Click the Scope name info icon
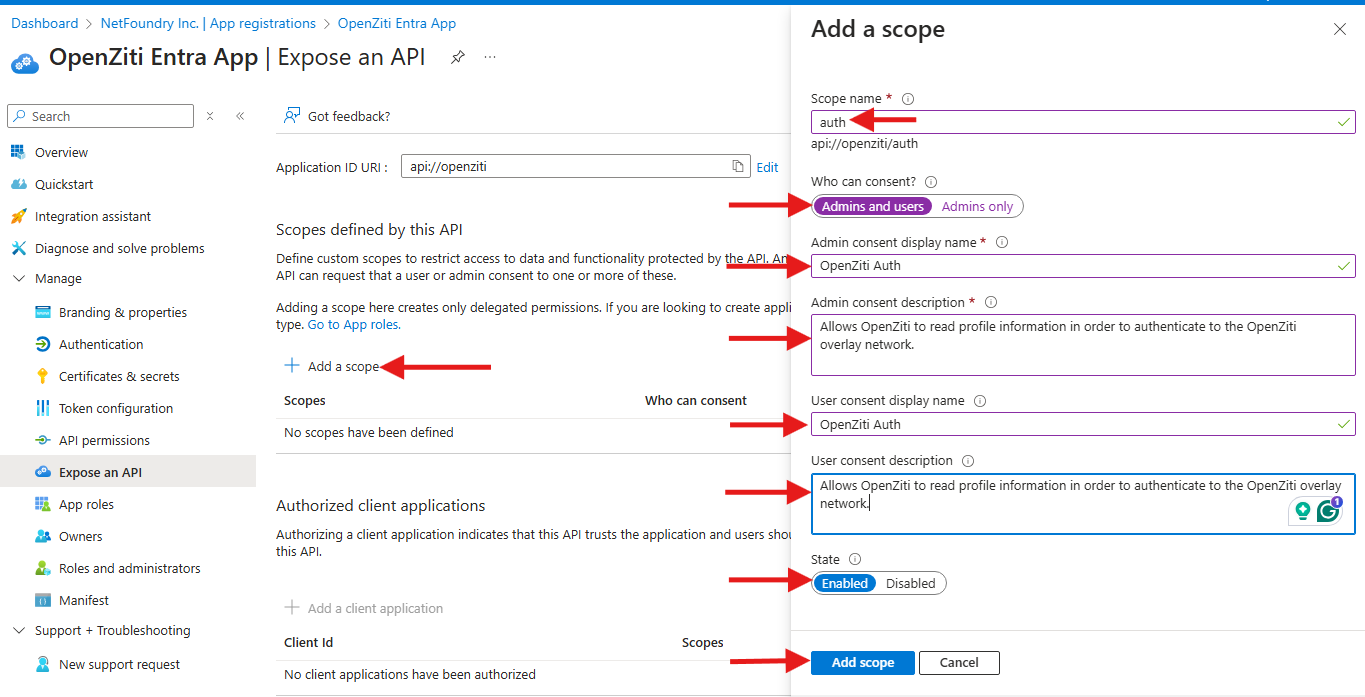1365x697 pixels. tap(908, 99)
